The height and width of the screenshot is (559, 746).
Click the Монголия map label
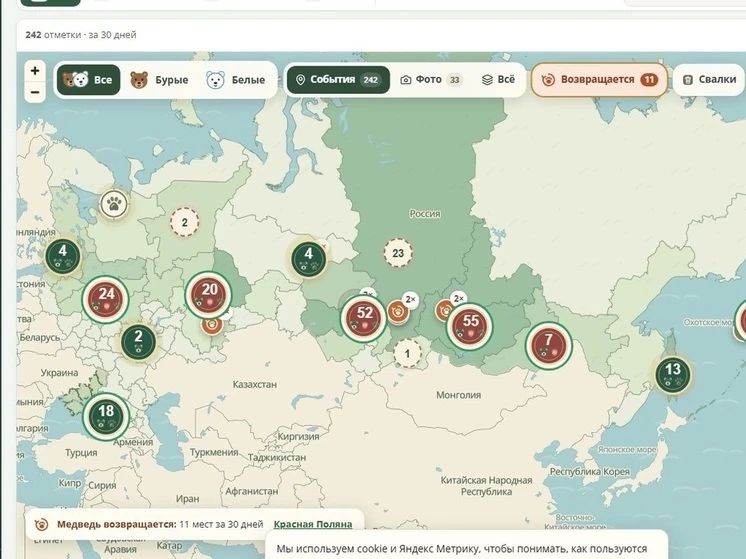tap(459, 395)
